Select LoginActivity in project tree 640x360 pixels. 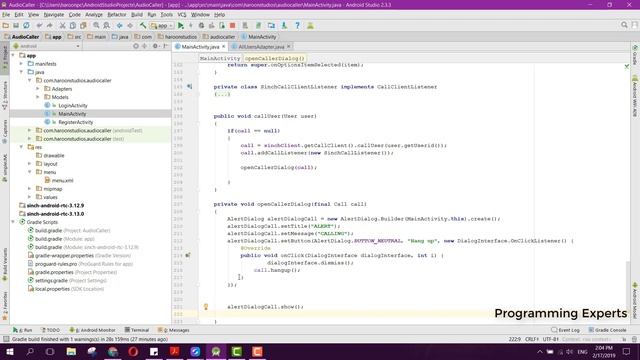click(x=73, y=105)
